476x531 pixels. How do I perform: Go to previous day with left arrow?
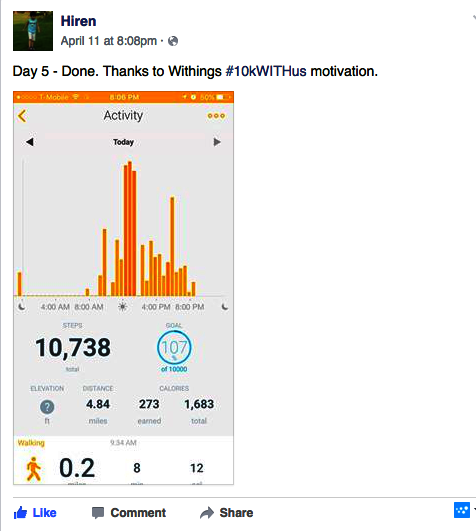[x=30, y=142]
